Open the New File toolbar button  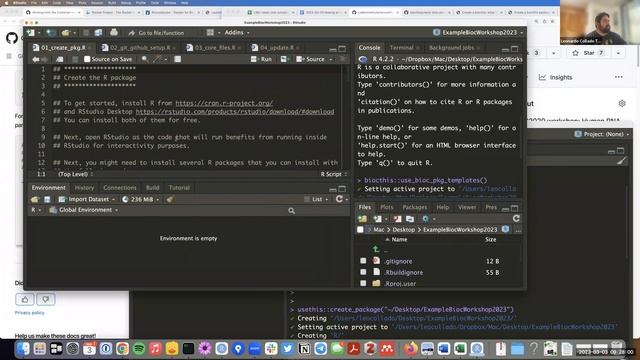click(31, 32)
